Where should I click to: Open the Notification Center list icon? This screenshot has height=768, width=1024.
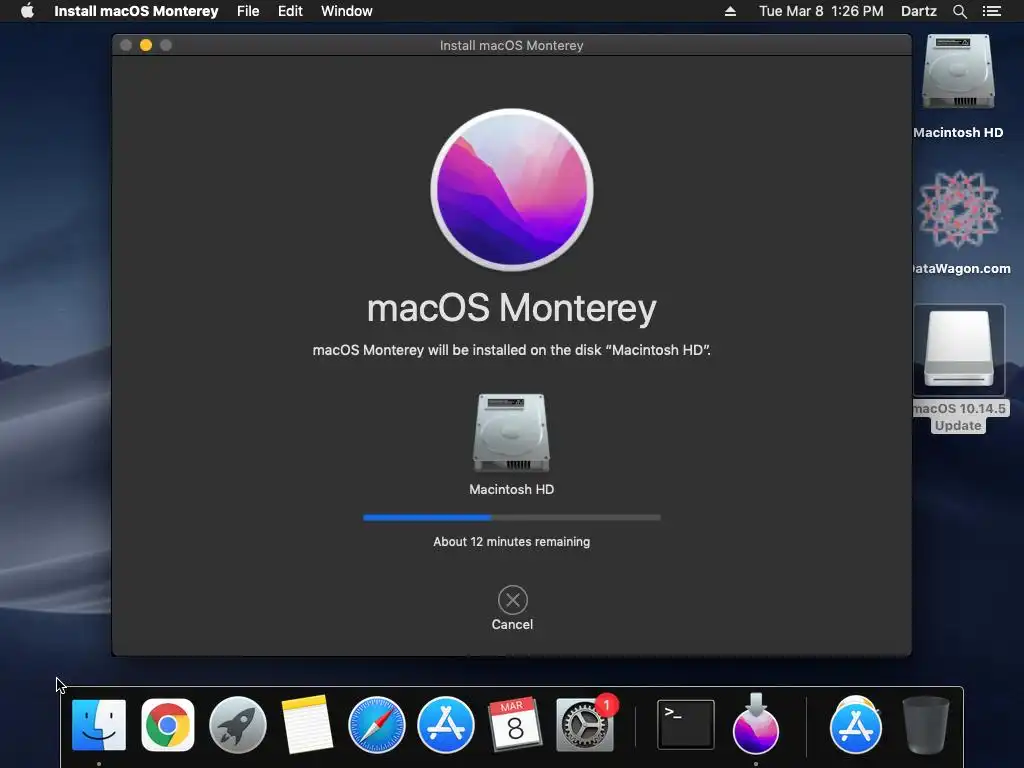tap(991, 11)
